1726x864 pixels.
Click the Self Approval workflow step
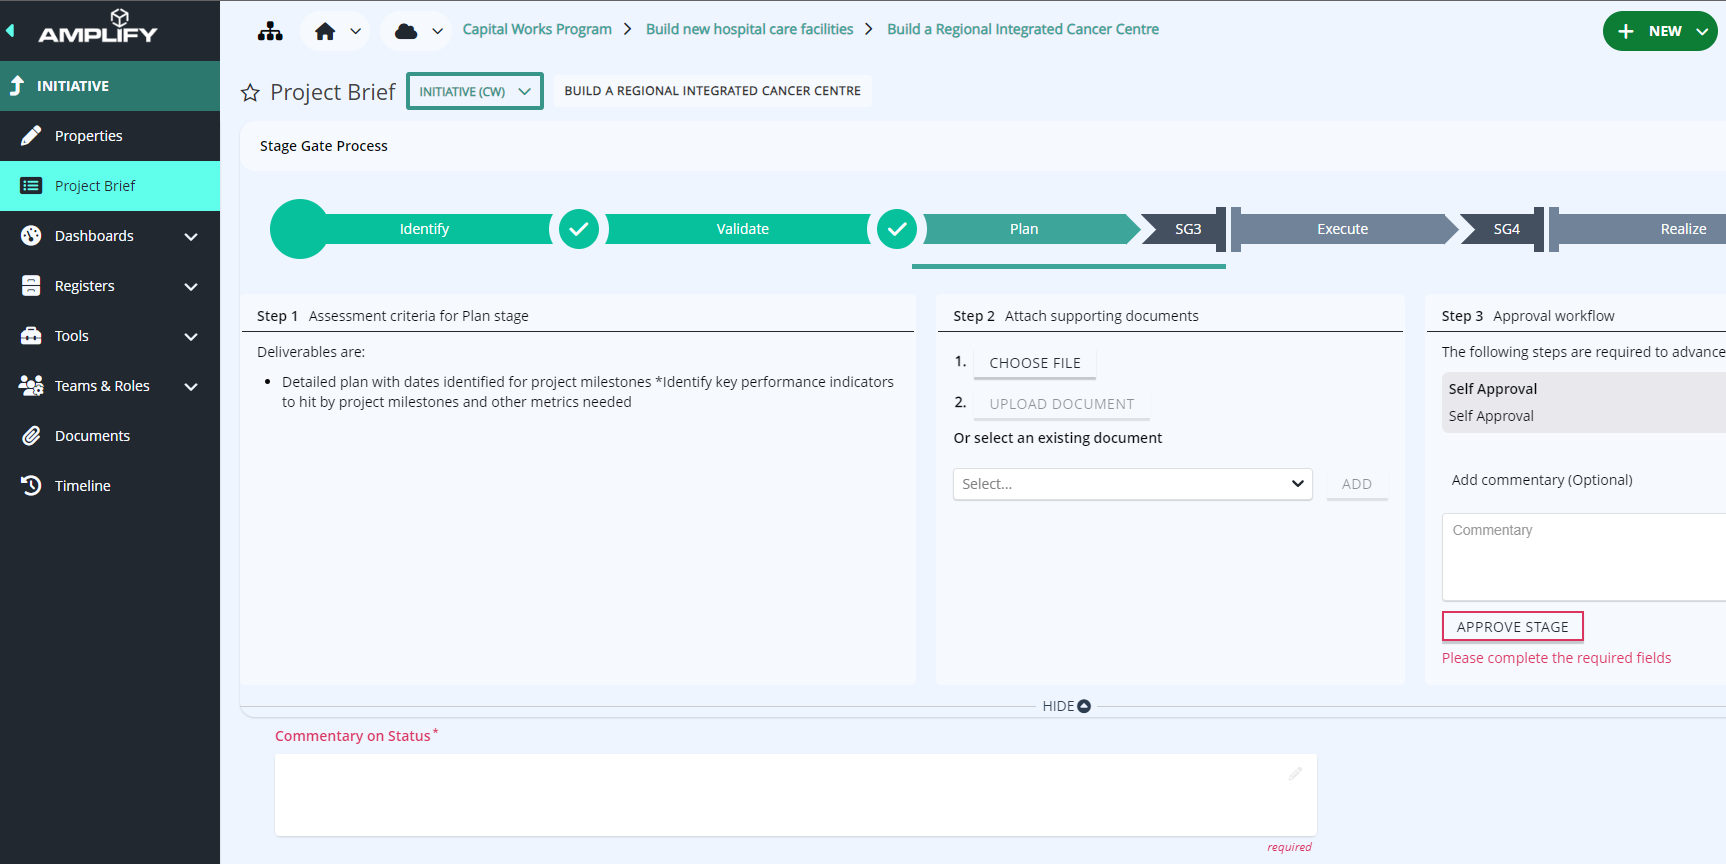click(x=1584, y=402)
